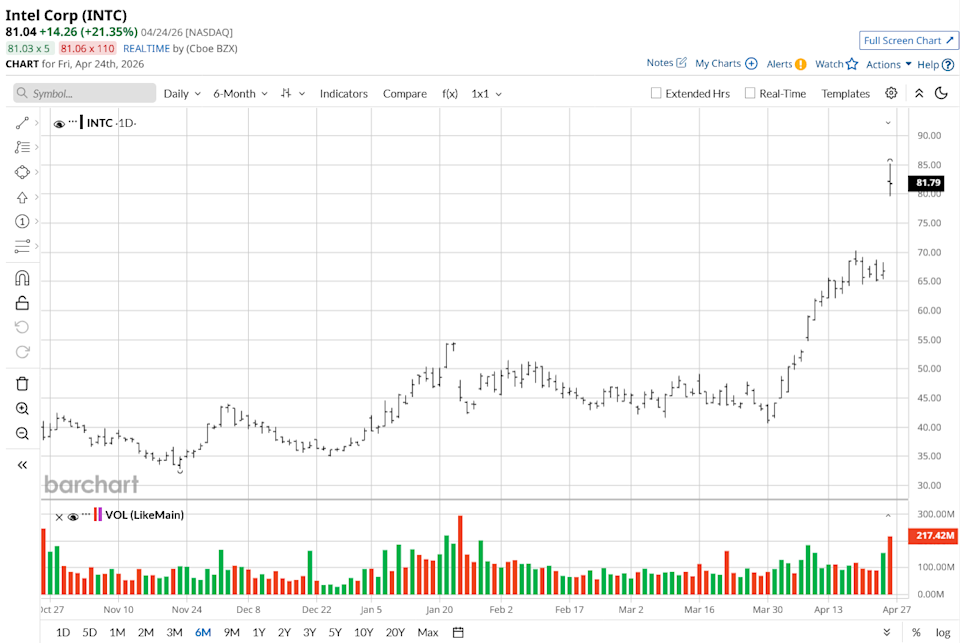This screenshot has width=960, height=643.
Task: Open the Daily frequency dropdown
Action: pos(181,93)
